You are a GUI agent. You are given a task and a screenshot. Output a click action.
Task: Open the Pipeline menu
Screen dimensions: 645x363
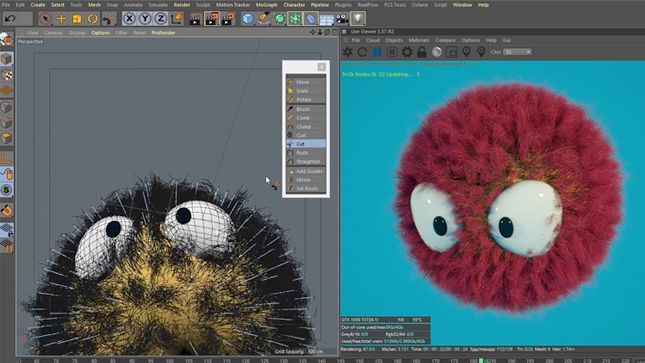pos(320,5)
